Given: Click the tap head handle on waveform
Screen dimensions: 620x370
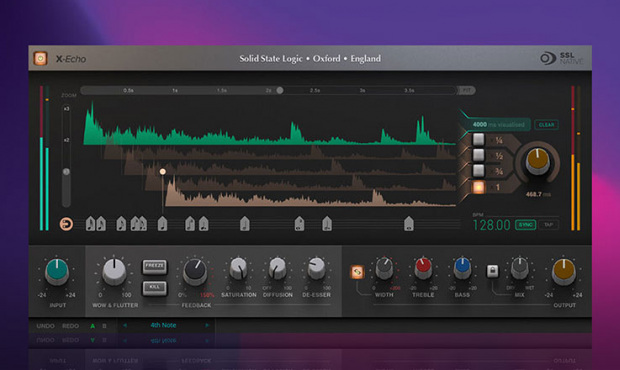Looking at the screenshot, I should pos(163,172).
